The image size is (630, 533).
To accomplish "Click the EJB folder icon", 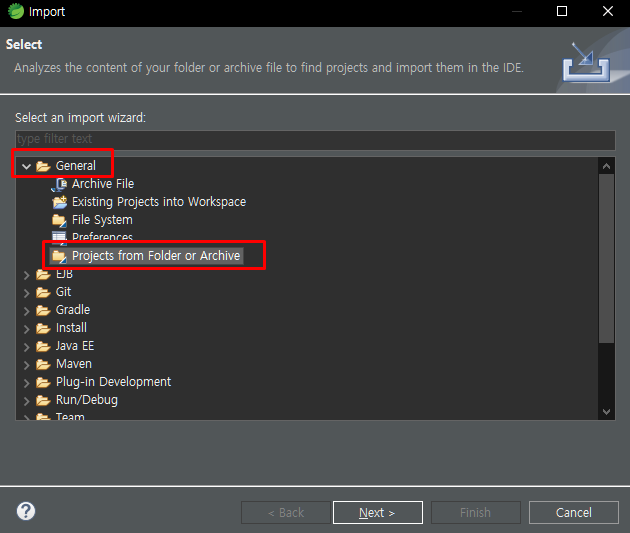I will click(43, 274).
